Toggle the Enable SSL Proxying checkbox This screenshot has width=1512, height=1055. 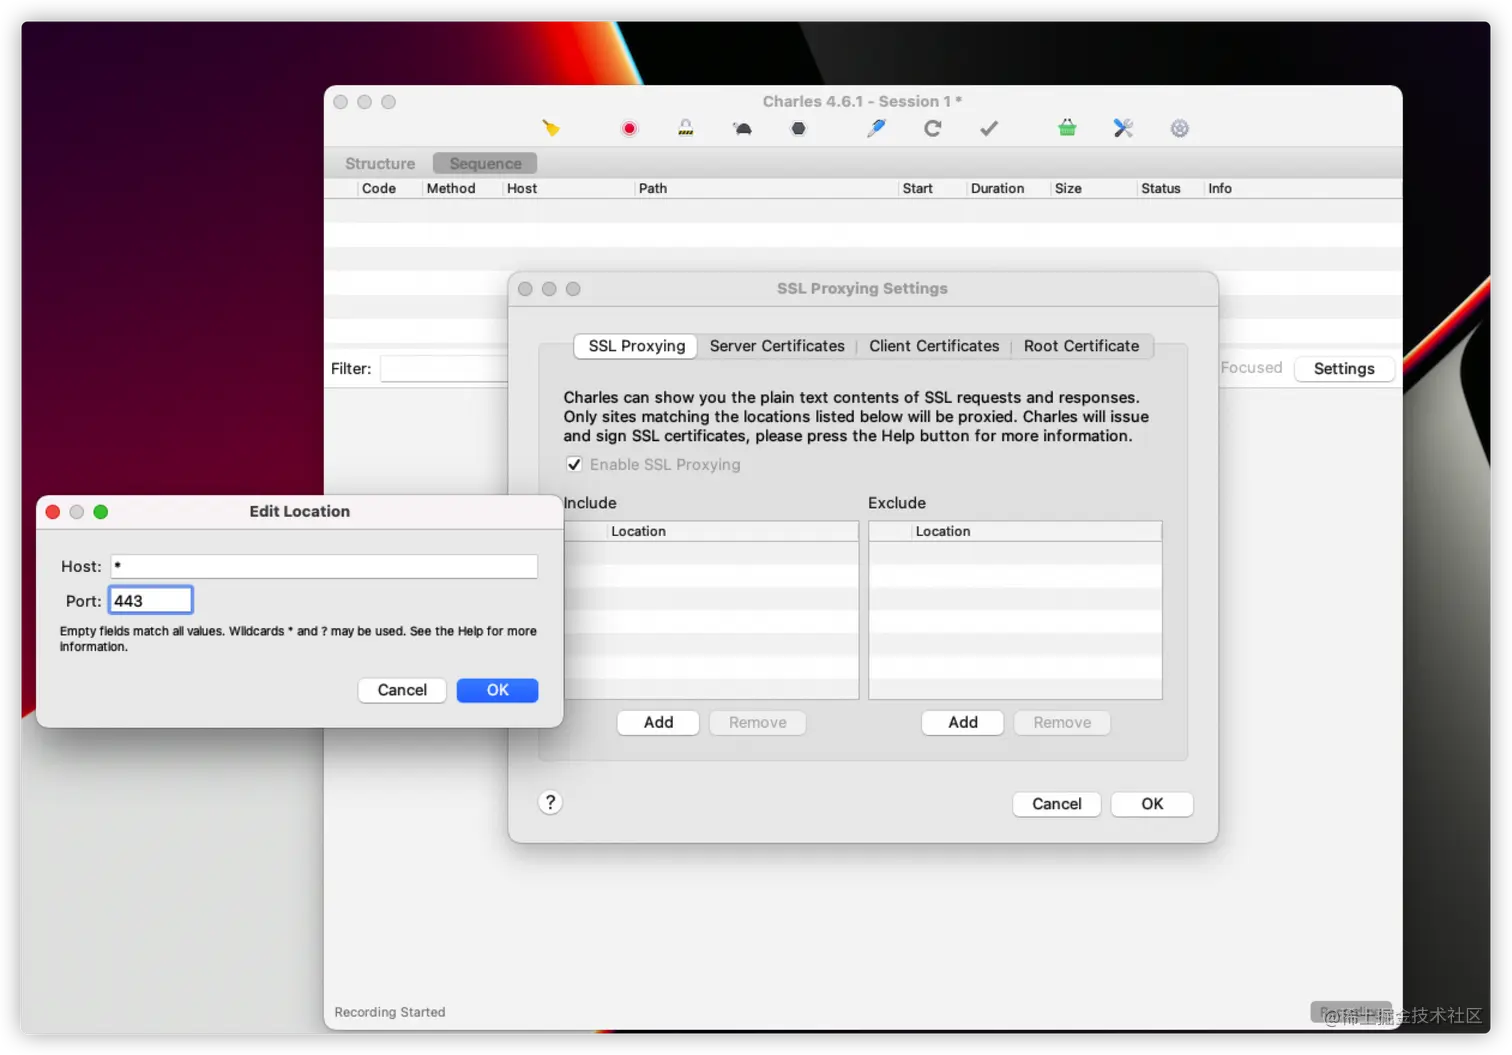pos(574,464)
